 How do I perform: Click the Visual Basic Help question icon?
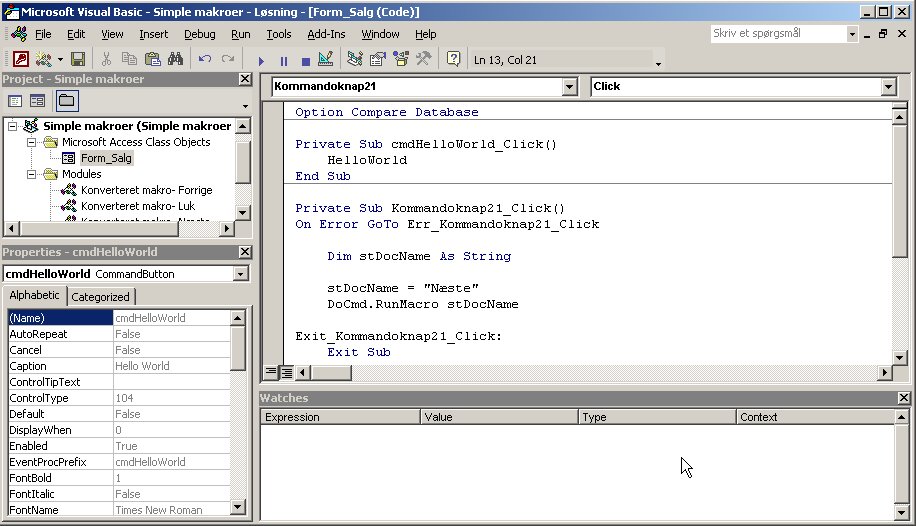pyautogui.click(x=453, y=59)
